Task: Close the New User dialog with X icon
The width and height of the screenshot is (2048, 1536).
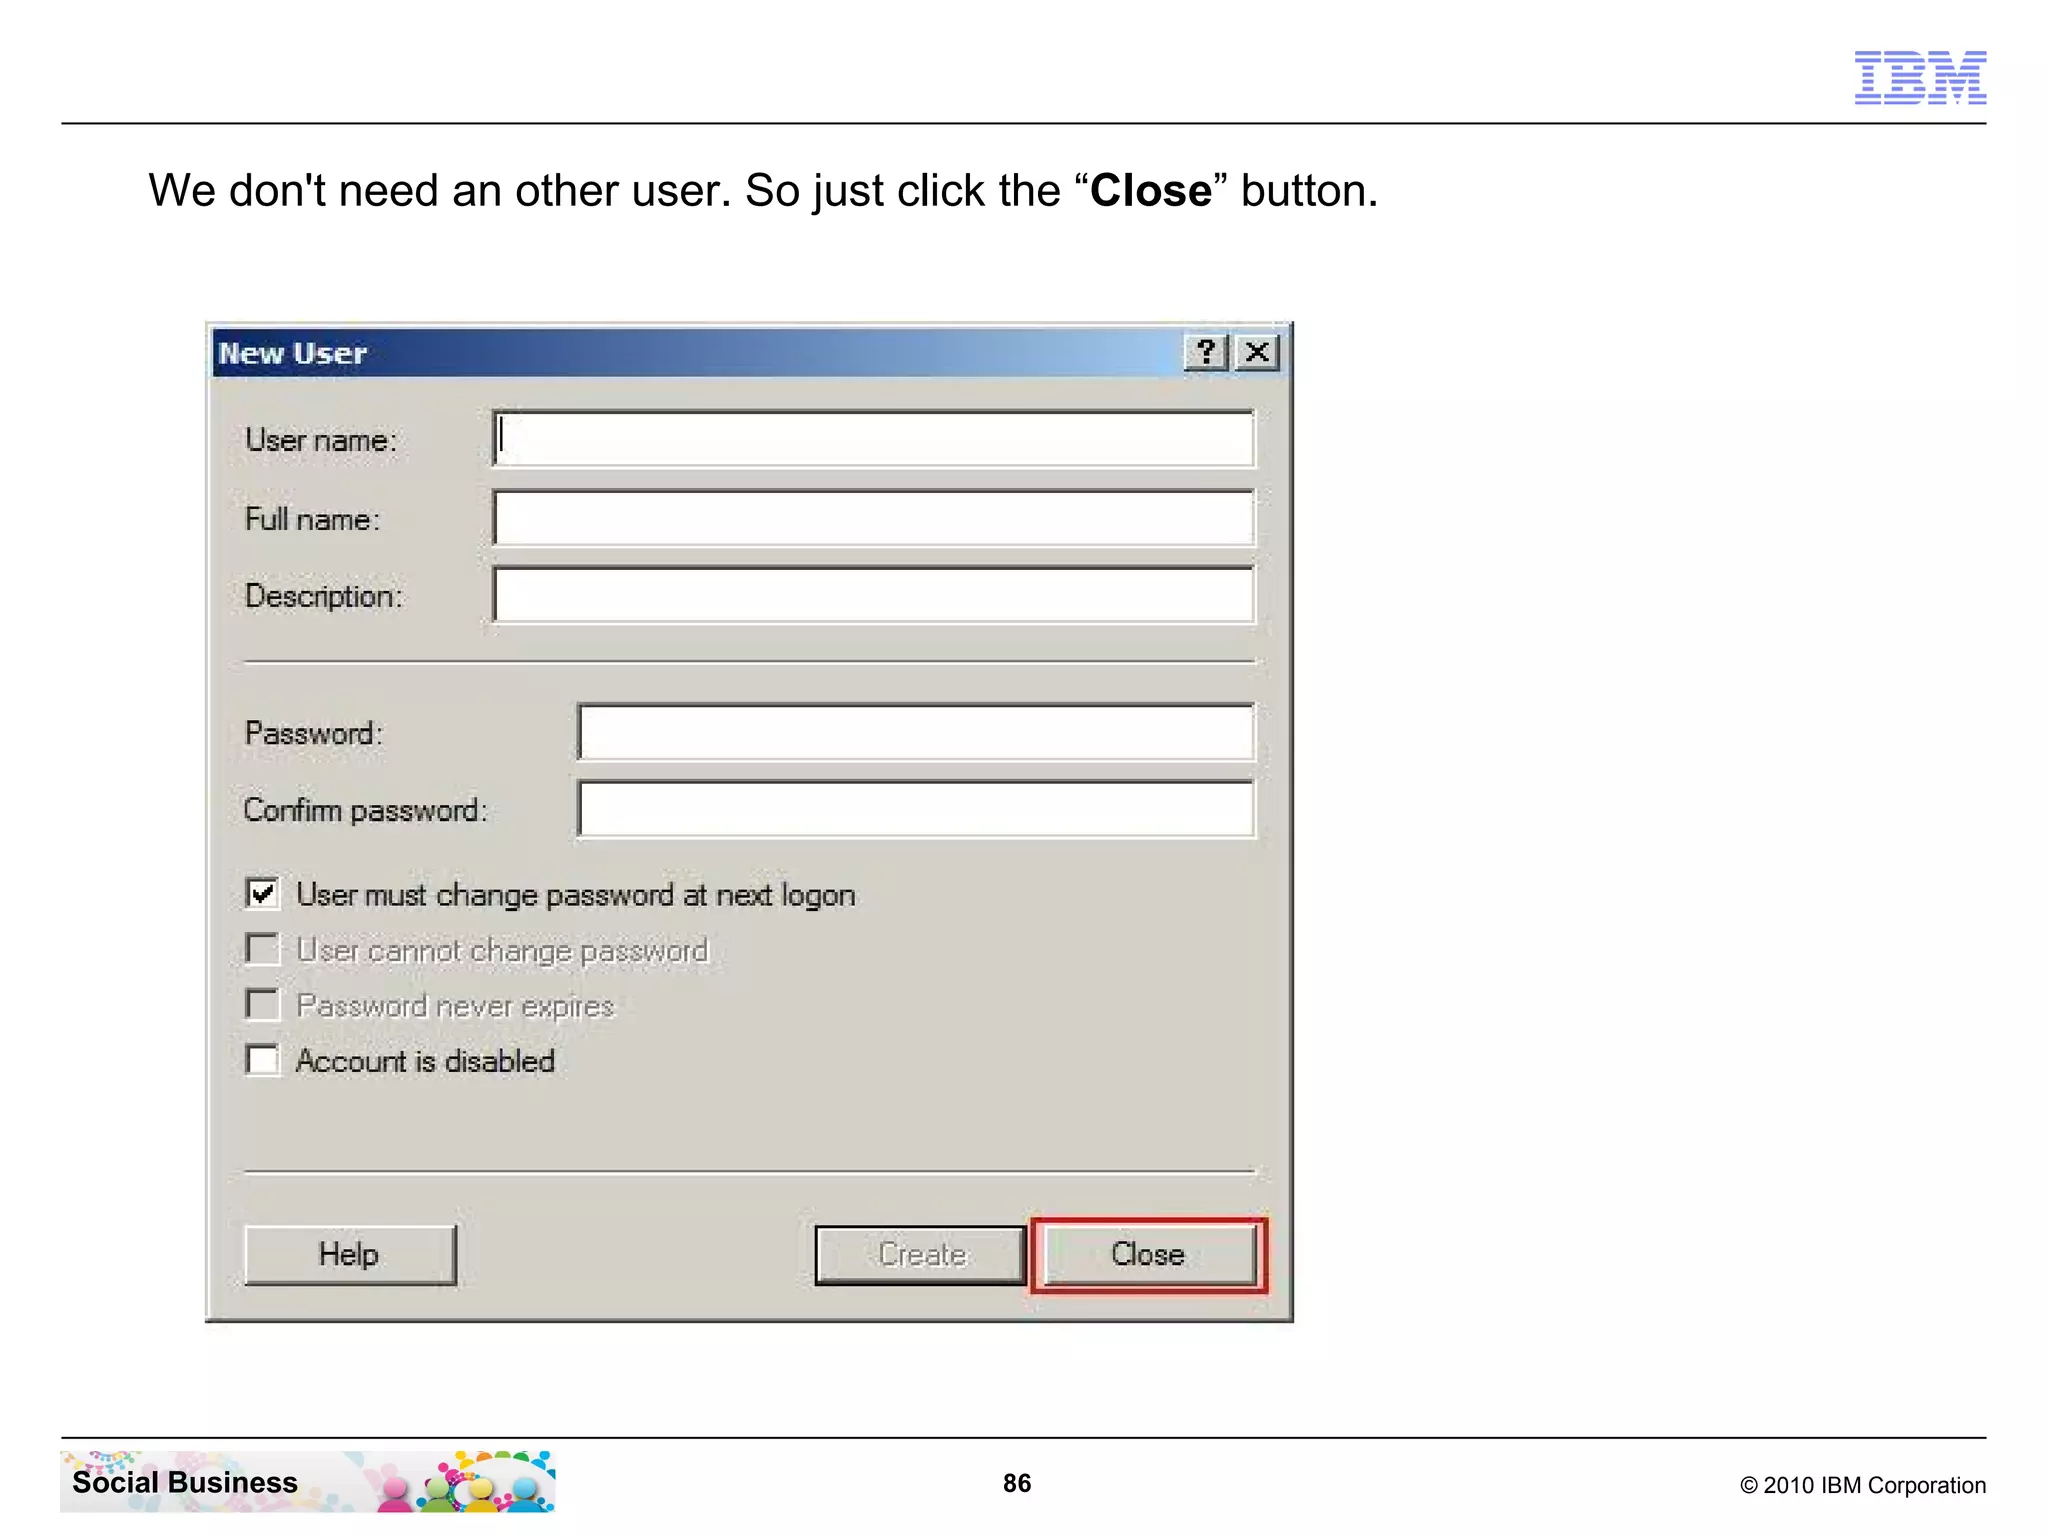Action: [1257, 352]
